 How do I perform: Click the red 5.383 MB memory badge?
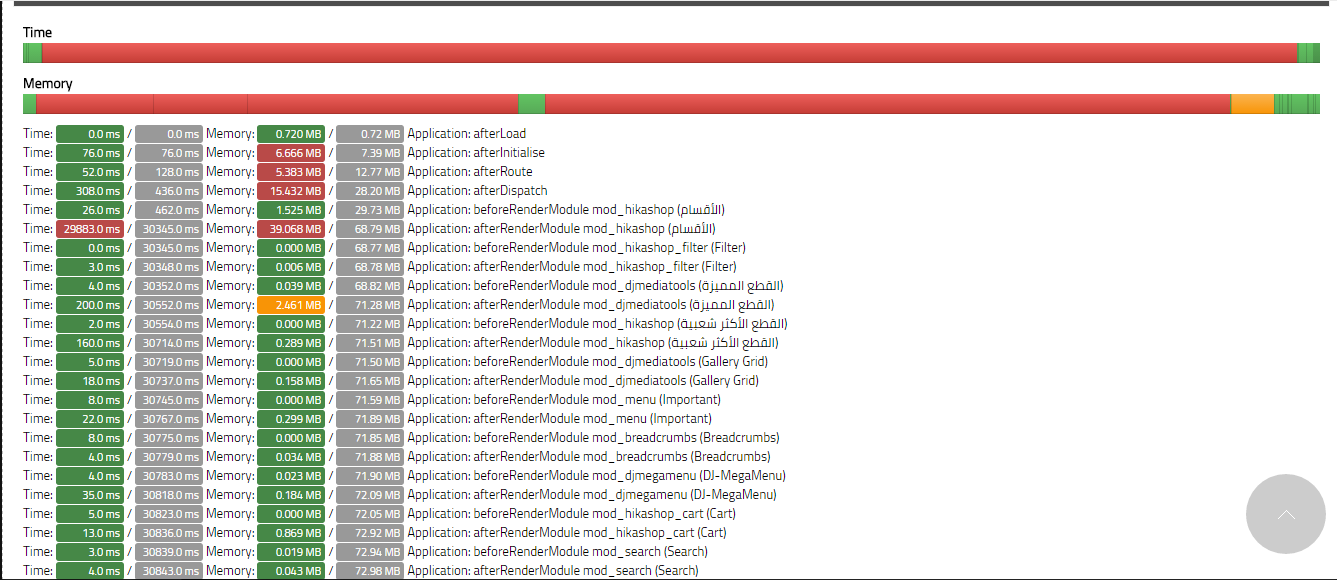click(291, 172)
